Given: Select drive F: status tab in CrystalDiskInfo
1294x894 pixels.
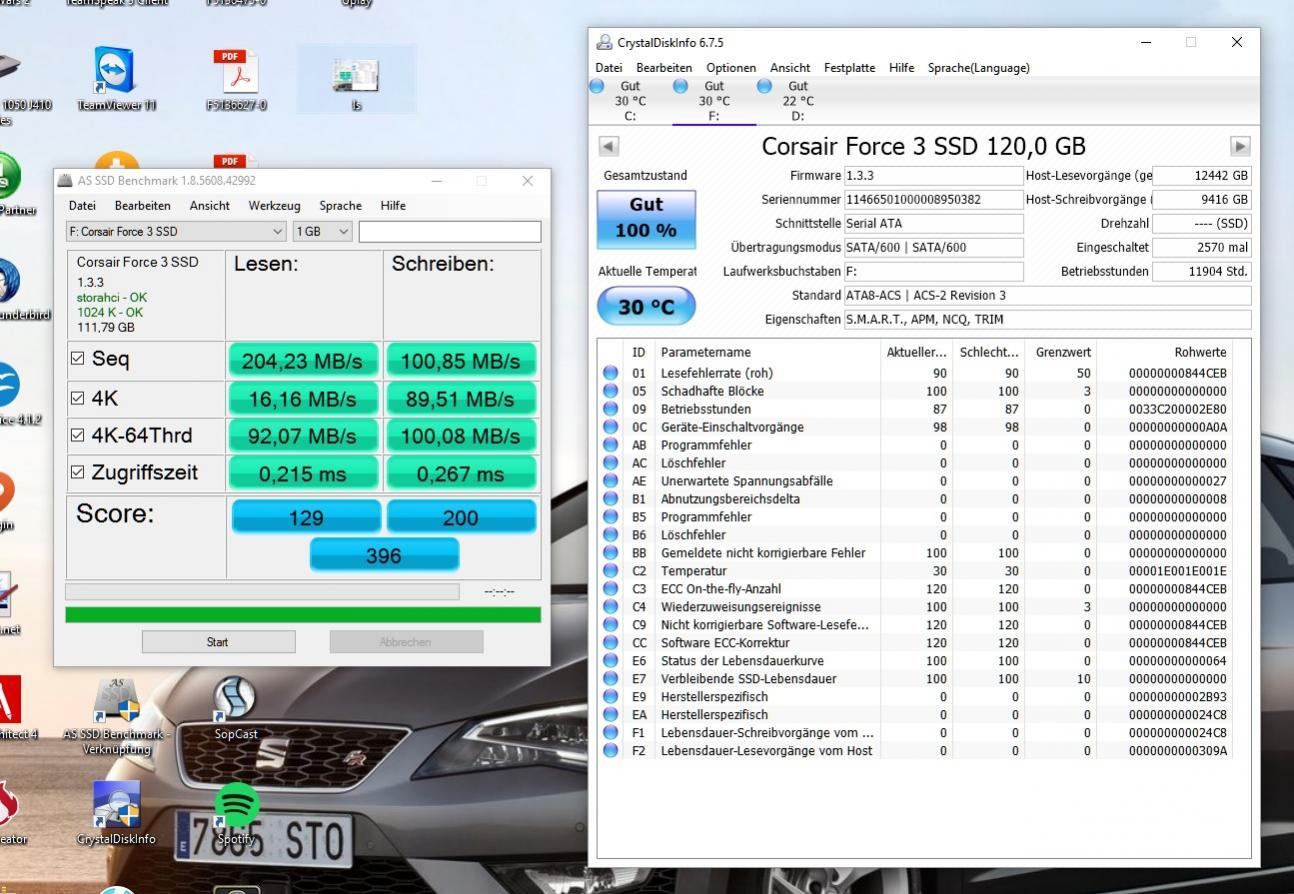Looking at the screenshot, I should (714, 101).
